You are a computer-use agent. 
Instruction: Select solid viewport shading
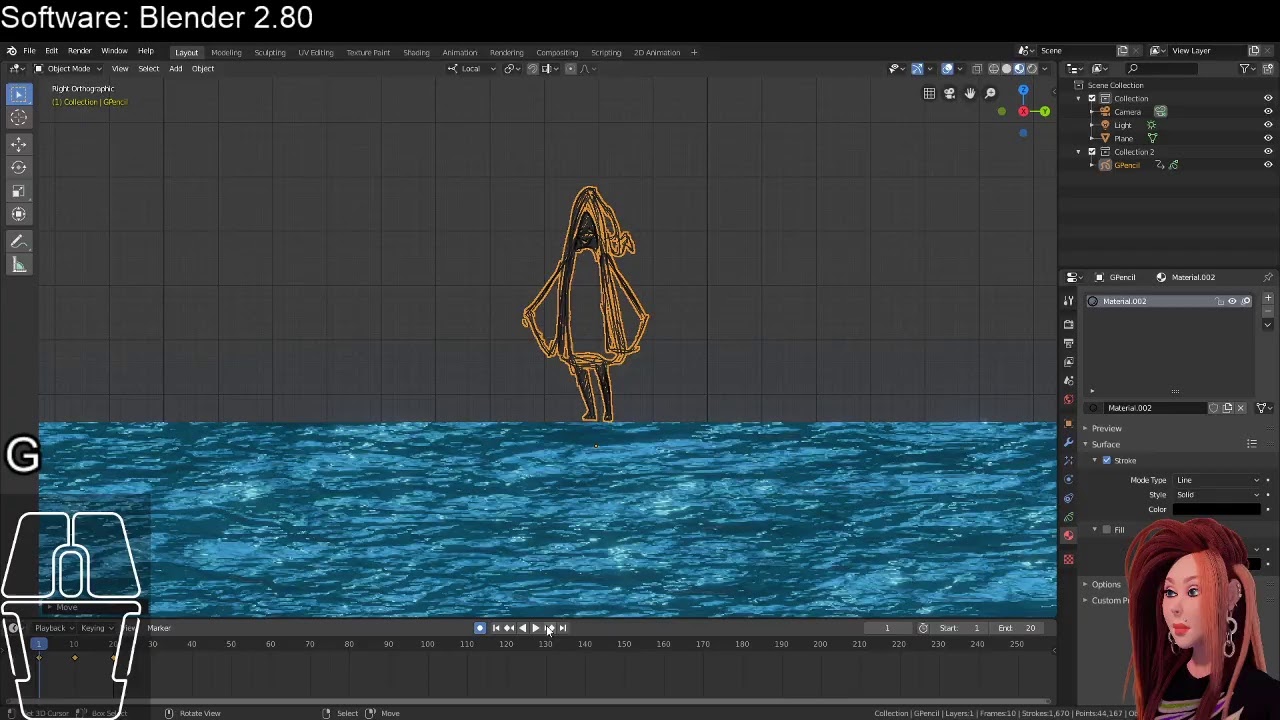[1006, 69]
